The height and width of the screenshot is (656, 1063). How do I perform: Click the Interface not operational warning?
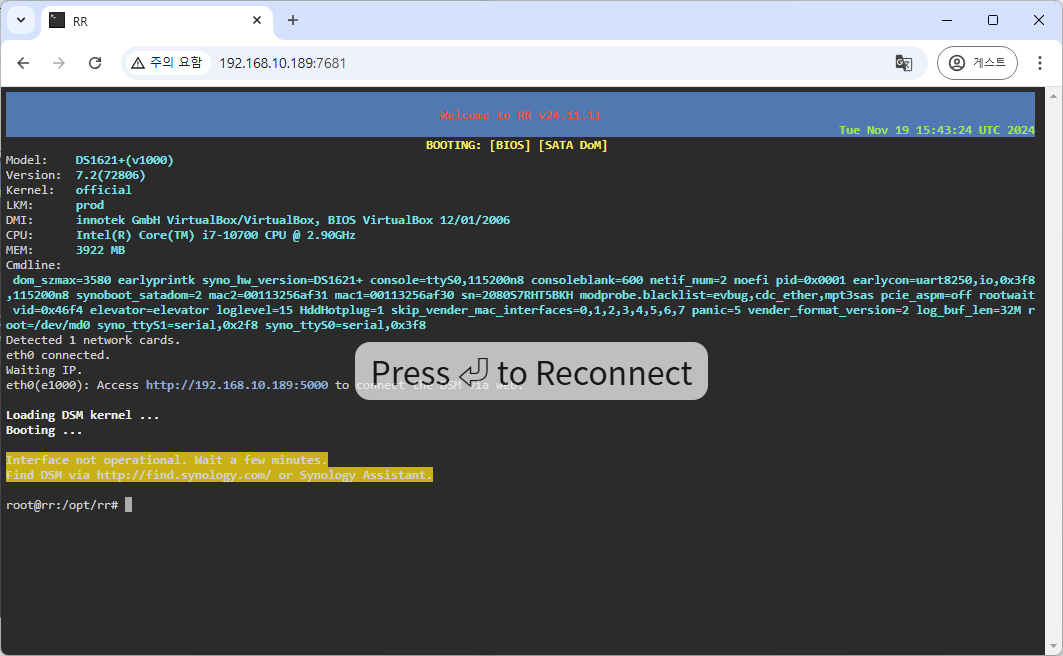[167, 460]
